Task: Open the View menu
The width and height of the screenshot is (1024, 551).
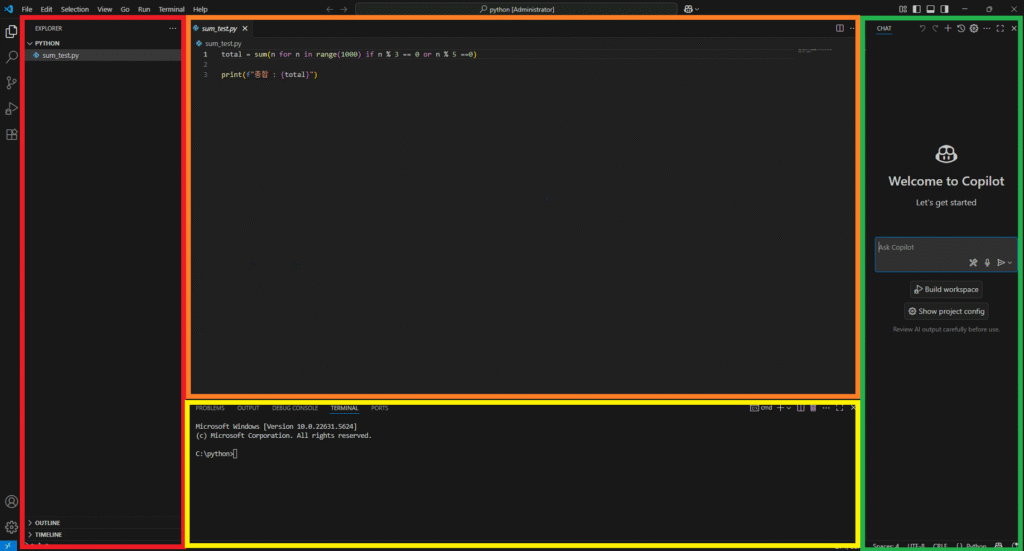Action: 104,9
